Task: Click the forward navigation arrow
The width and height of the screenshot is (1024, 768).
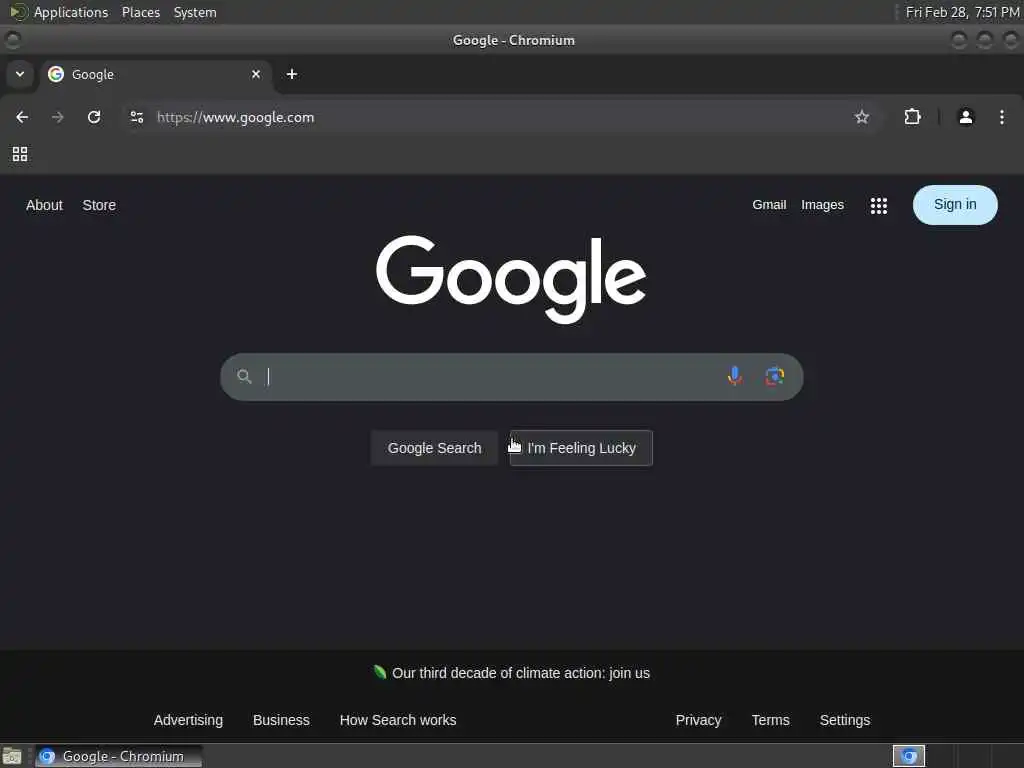Action: (57, 118)
